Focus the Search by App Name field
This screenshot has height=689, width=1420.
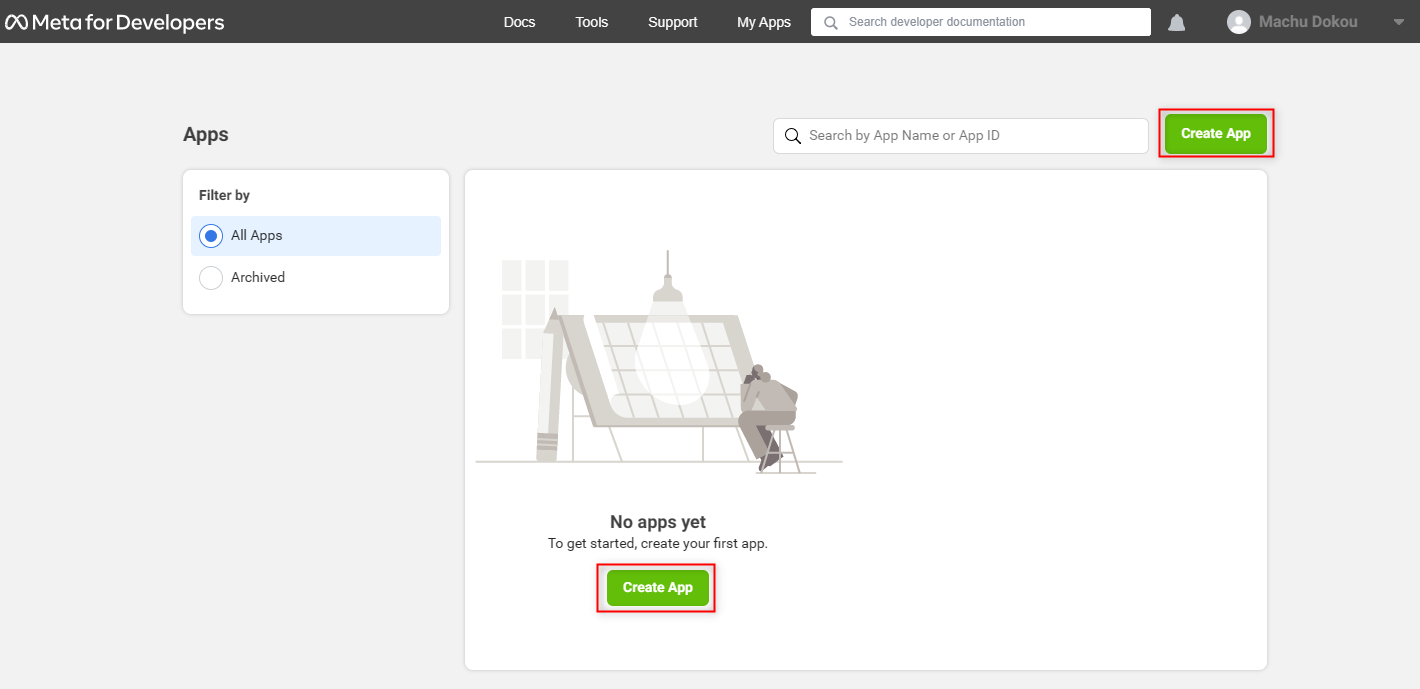[961, 136]
